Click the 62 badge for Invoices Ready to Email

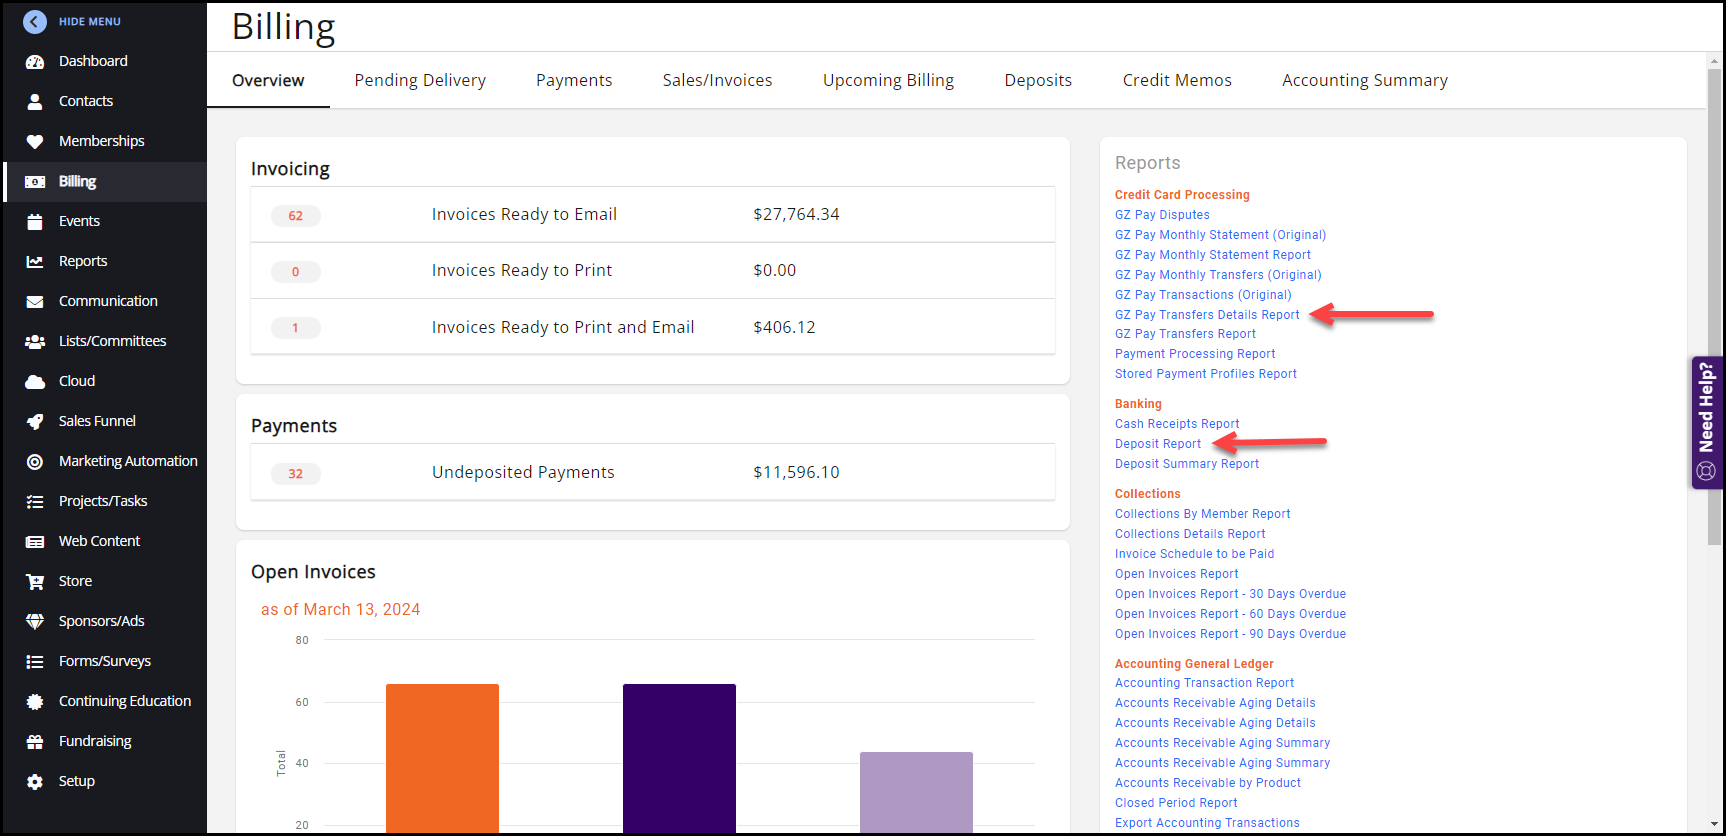(x=296, y=215)
